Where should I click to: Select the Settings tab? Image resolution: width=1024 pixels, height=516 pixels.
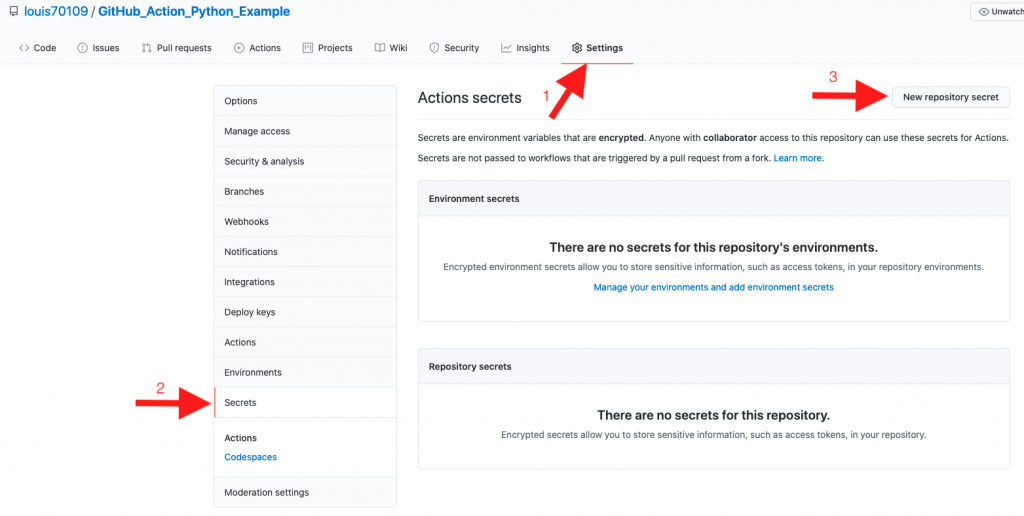(x=598, y=48)
